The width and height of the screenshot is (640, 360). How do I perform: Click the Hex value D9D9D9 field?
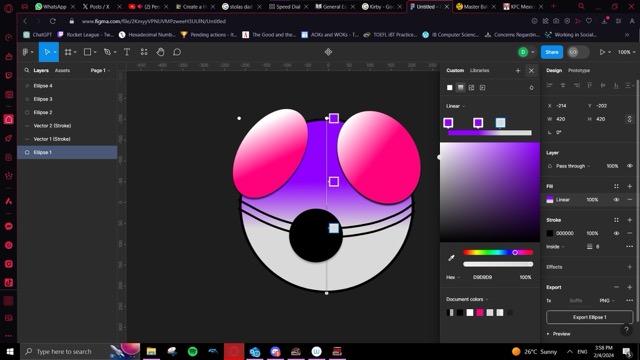pos(482,277)
